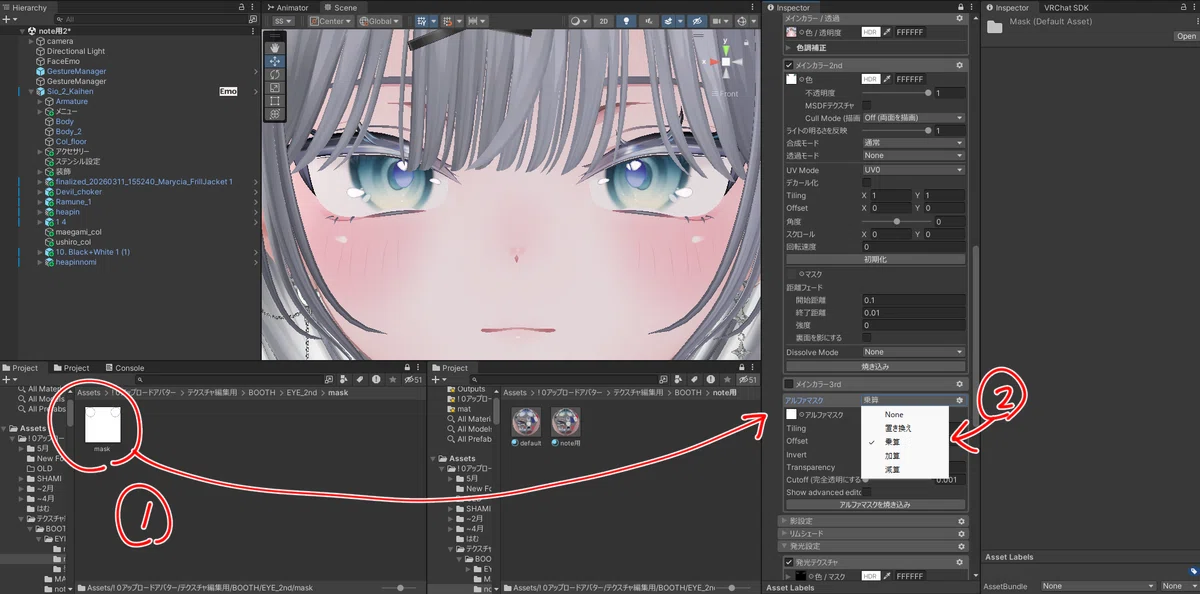Toggle the 発光テクスチャ checkbox
The image size is (1200, 594).
tap(789, 562)
